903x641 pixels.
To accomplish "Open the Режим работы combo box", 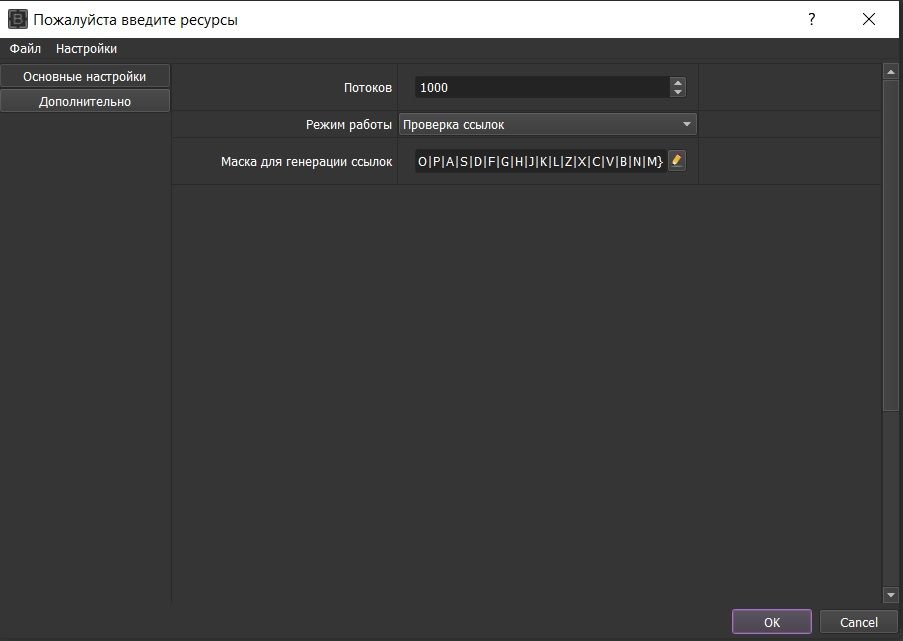I will point(547,124).
